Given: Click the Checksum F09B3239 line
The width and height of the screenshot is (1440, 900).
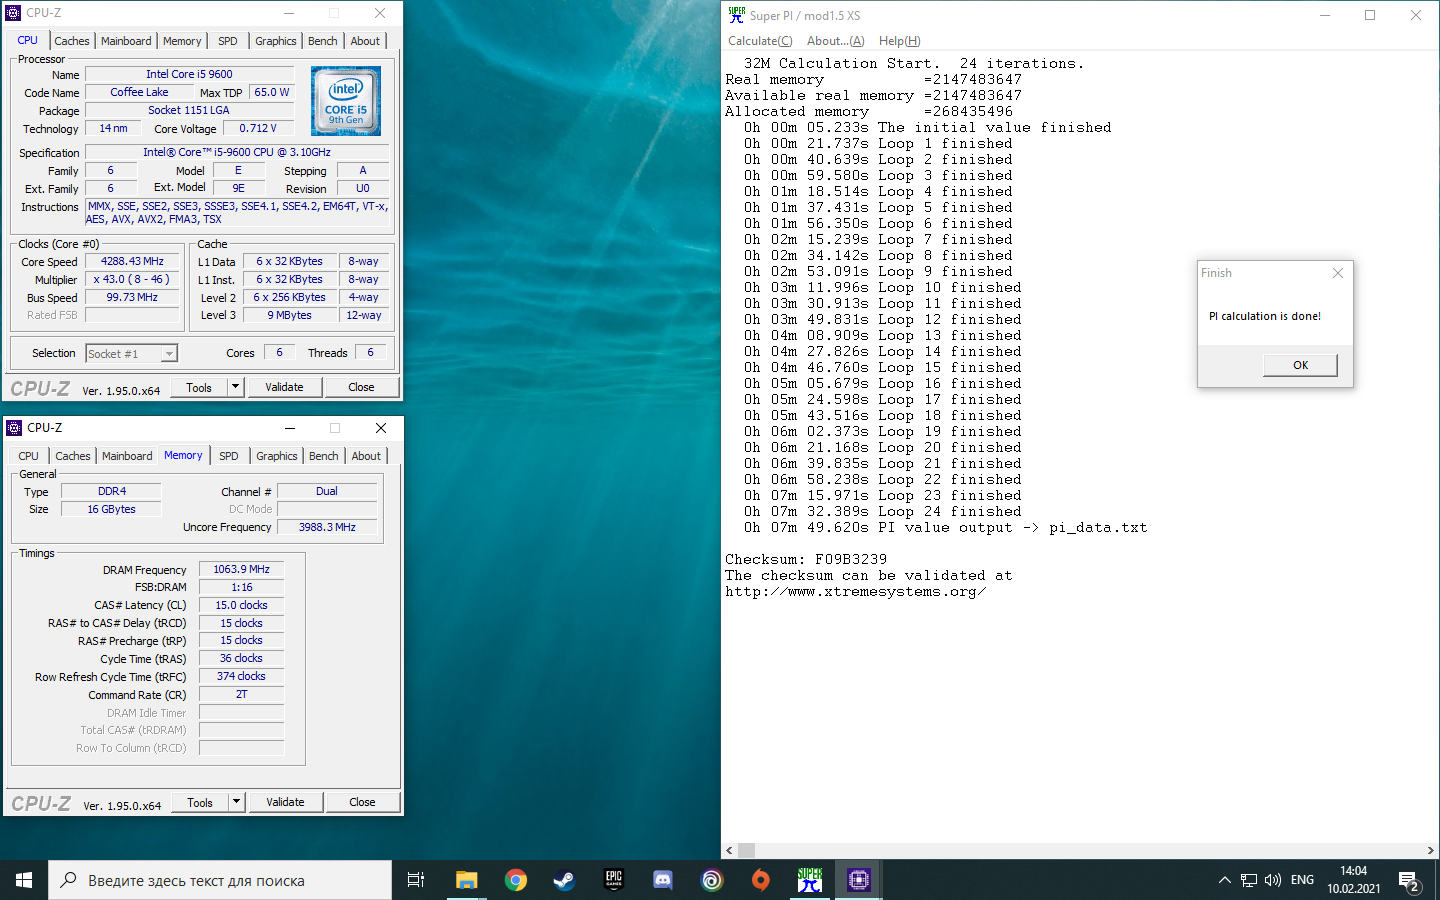Looking at the screenshot, I should click(x=806, y=559).
